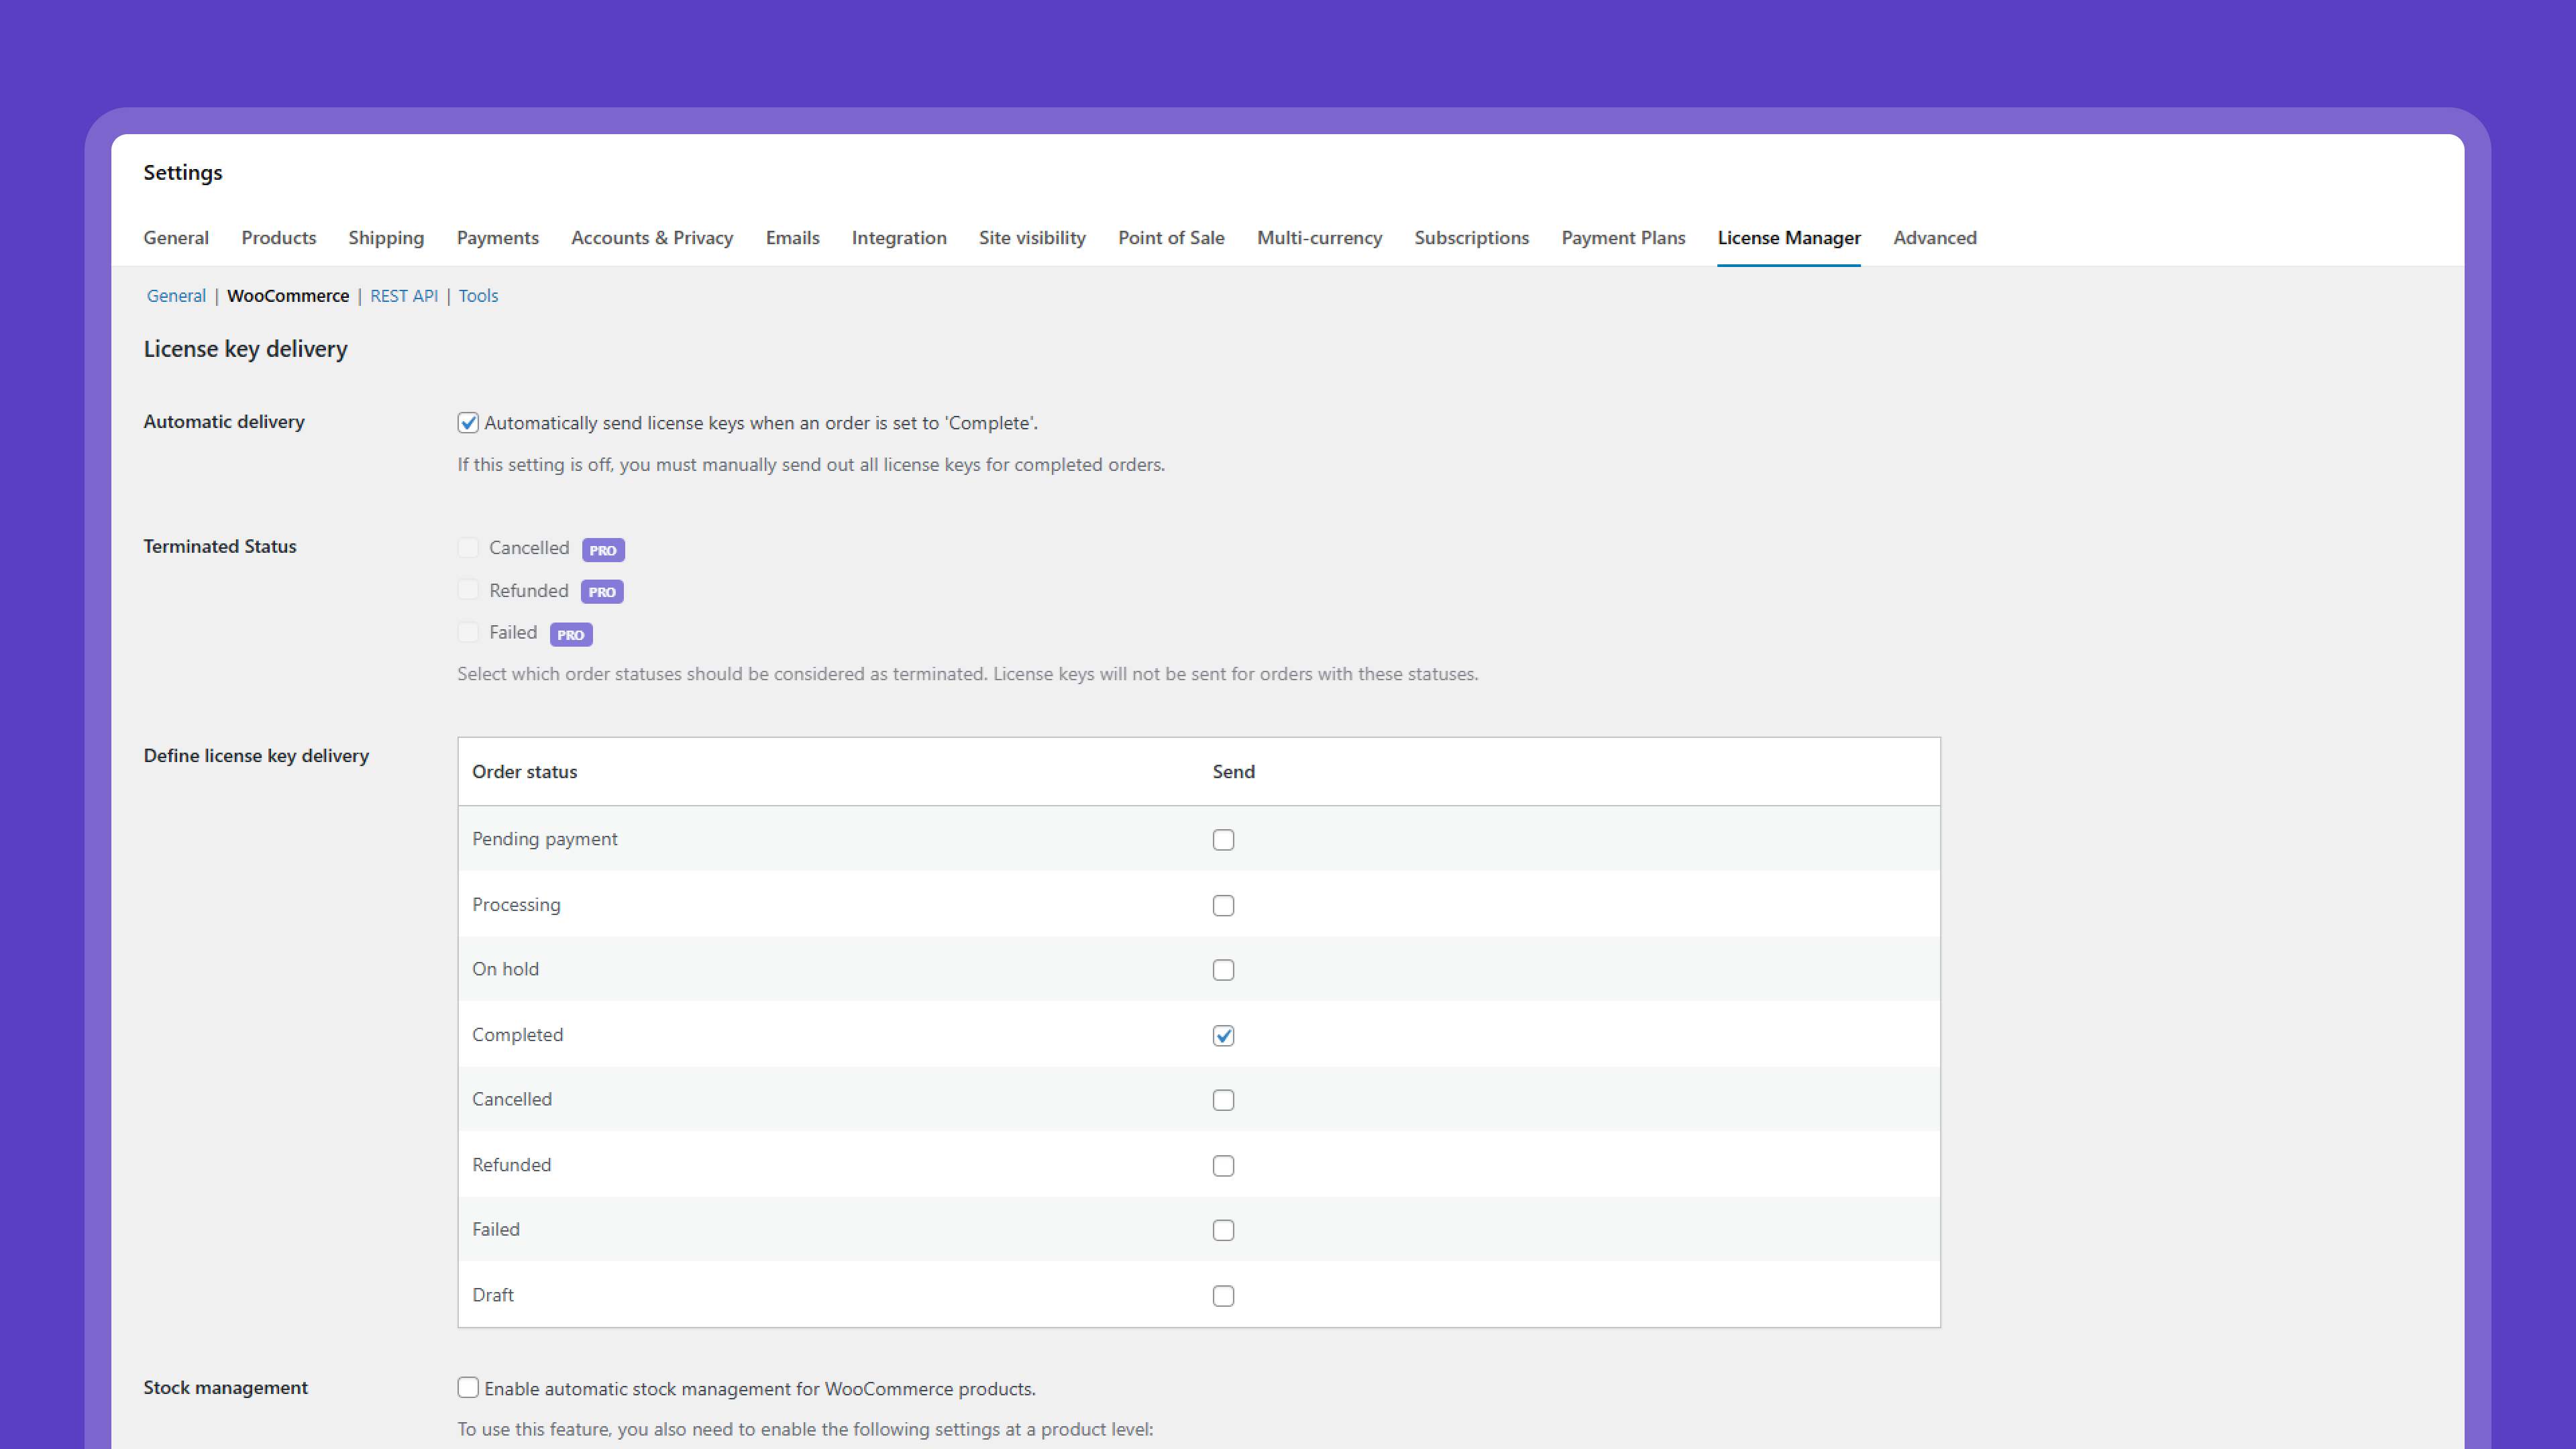
Task: Click the PRO badge next to Failed
Action: [x=571, y=635]
